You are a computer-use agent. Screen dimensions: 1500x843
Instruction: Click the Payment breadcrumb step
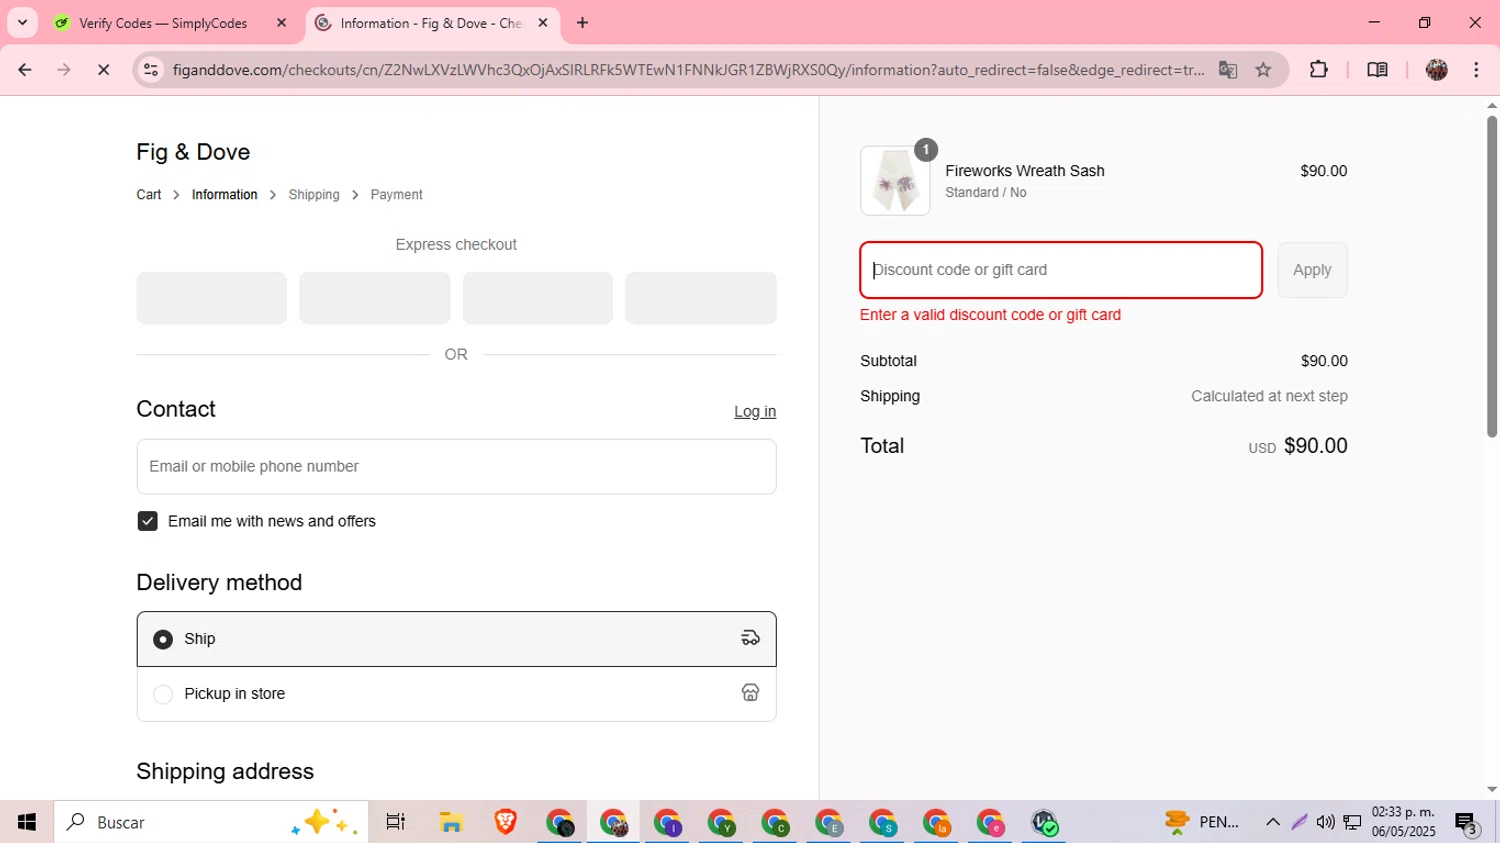396,195
